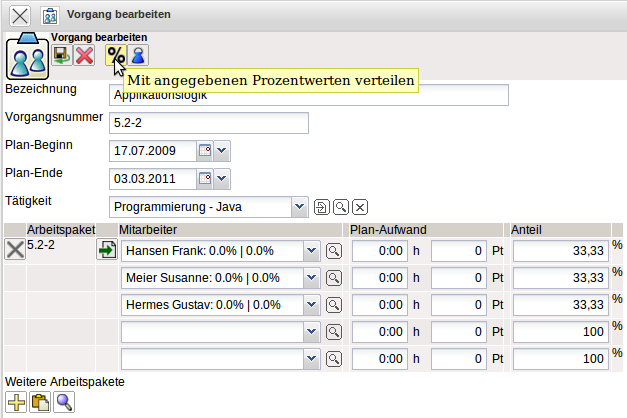
Task: Search work packages with the bottom magnifier icon
Action: click(x=64, y=402)
